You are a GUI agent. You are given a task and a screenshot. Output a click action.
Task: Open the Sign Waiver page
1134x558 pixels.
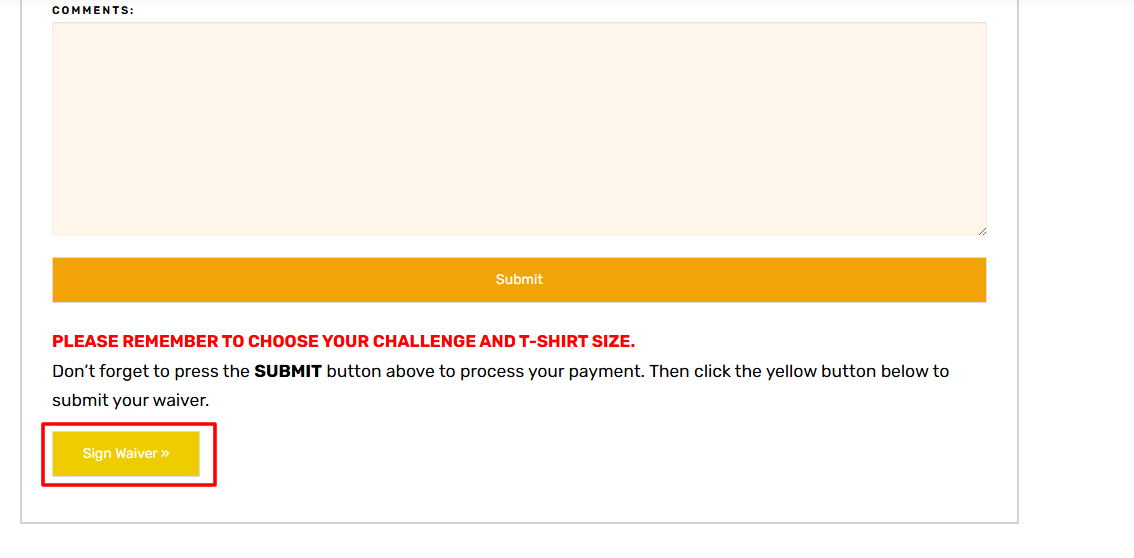coord(126,454)
